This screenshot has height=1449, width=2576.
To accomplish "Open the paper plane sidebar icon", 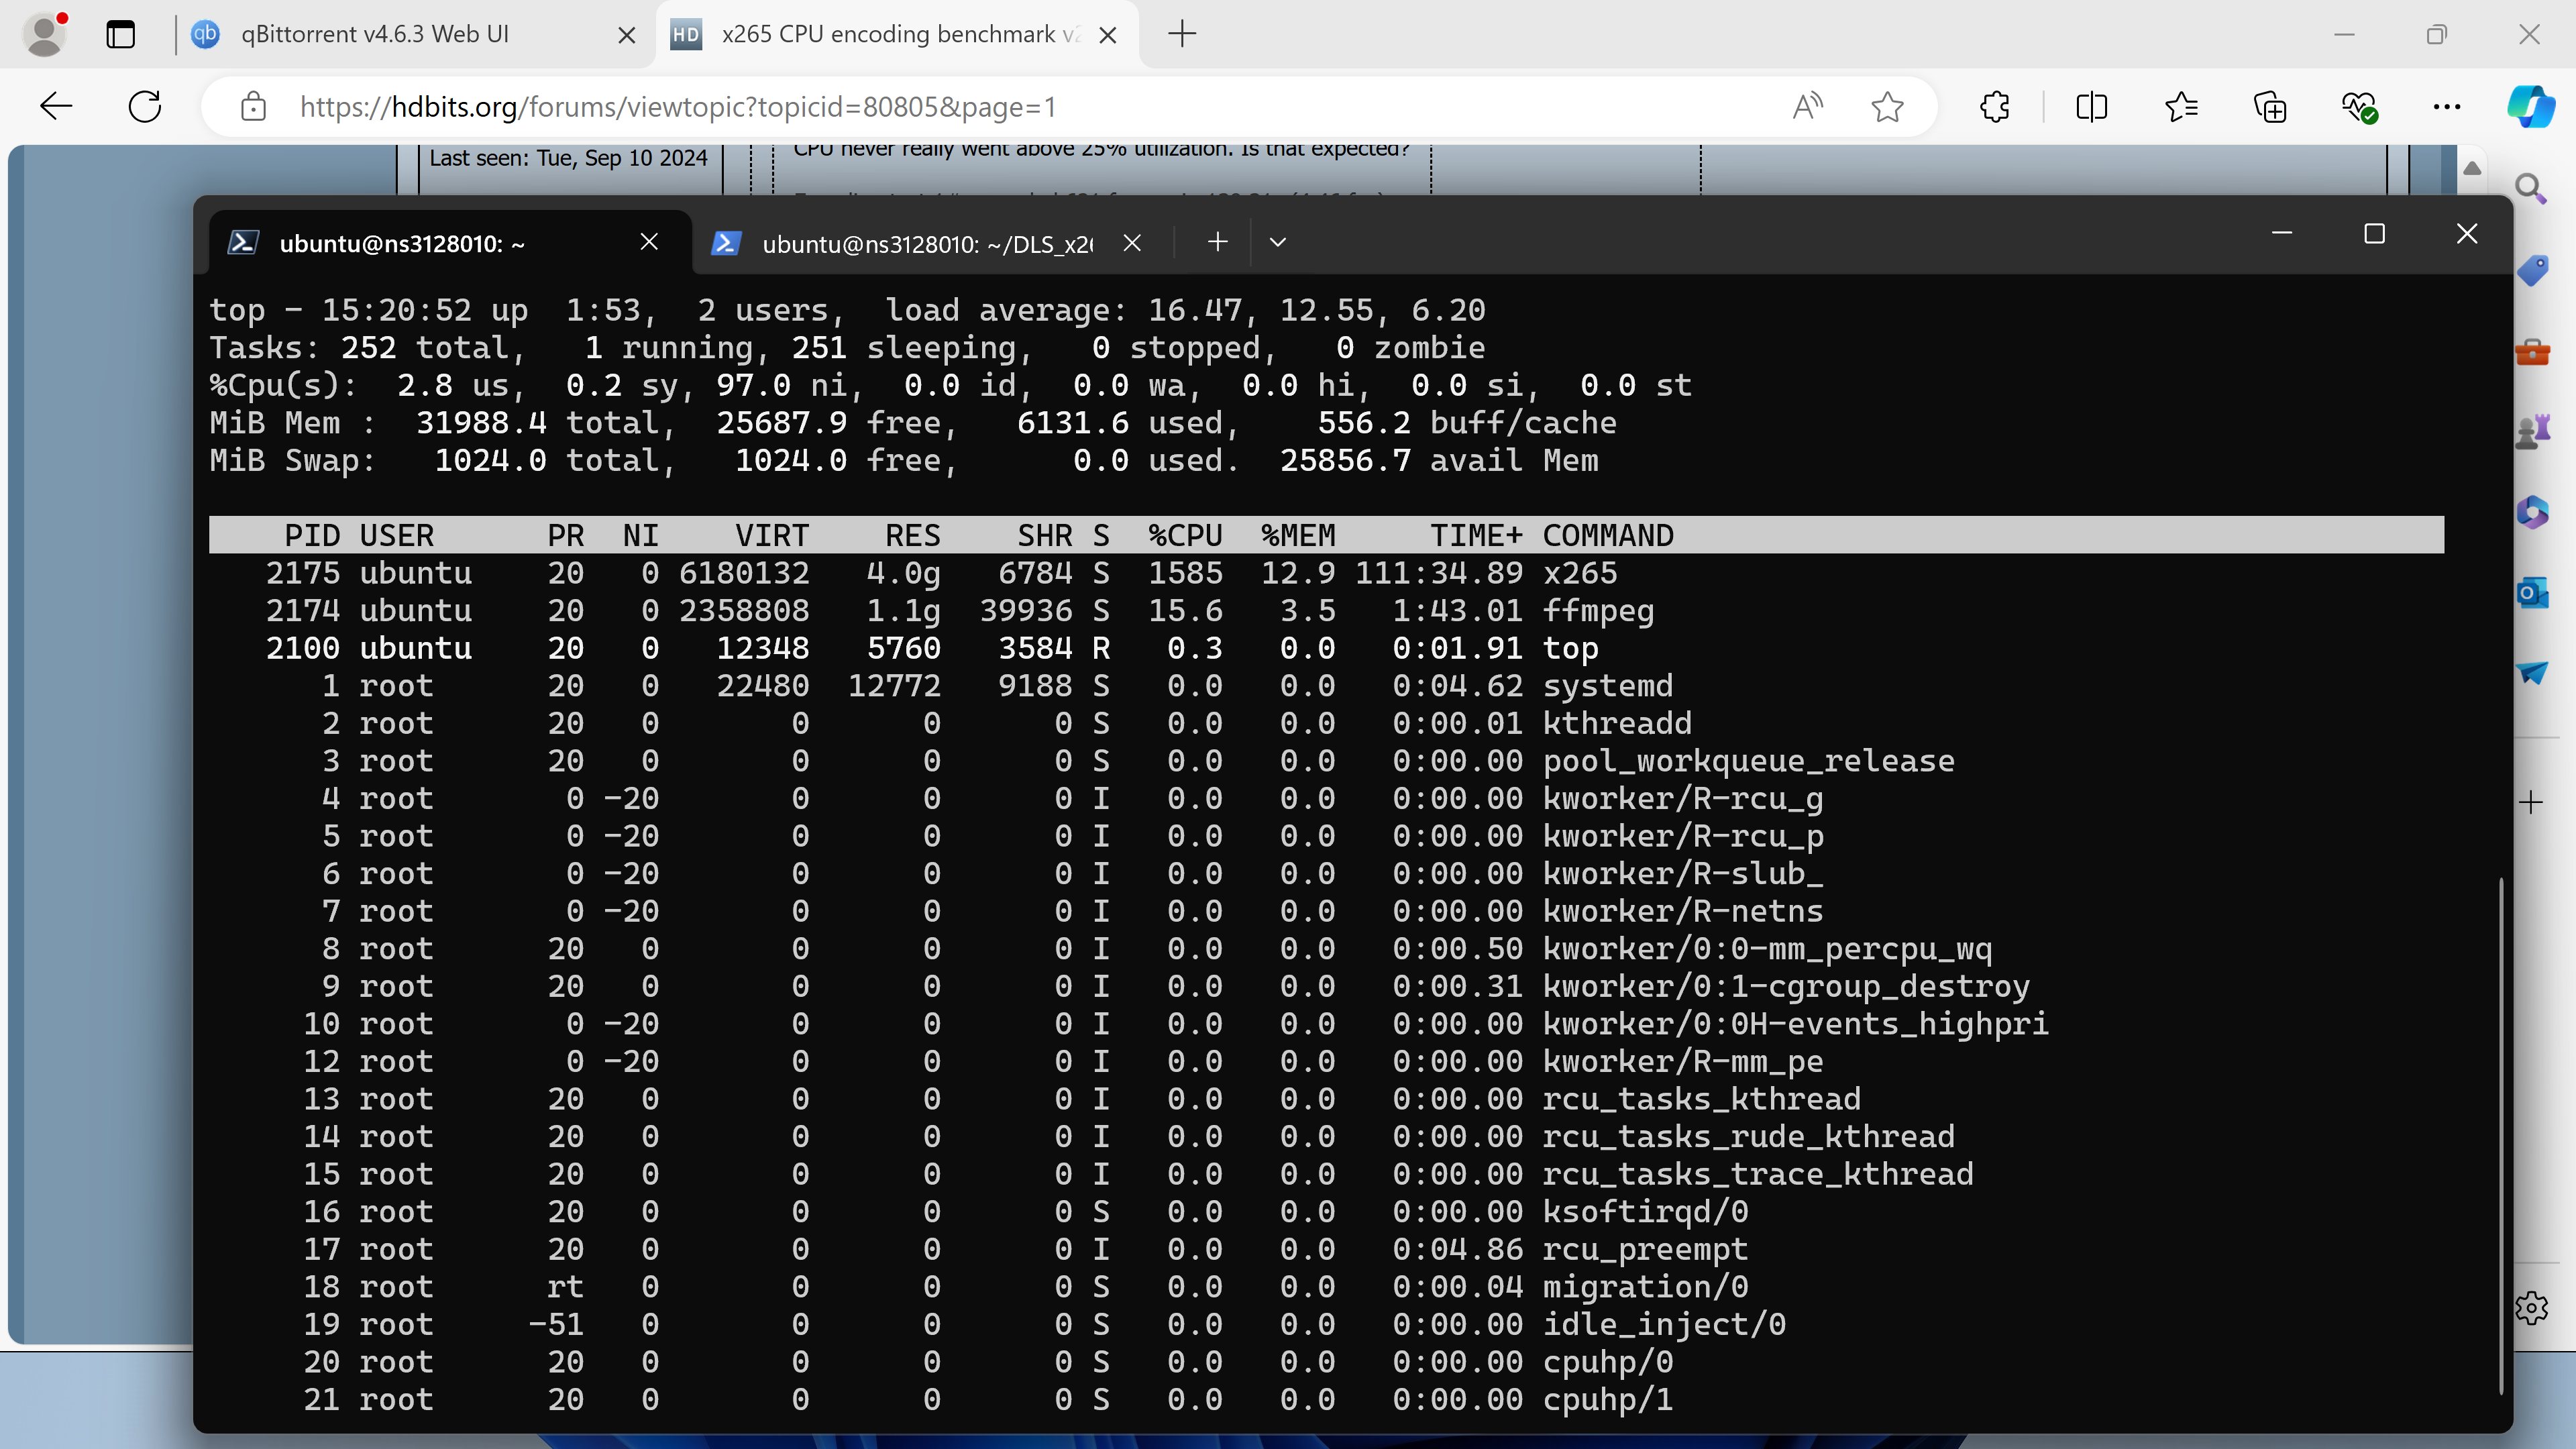I will pos(2531,672).
